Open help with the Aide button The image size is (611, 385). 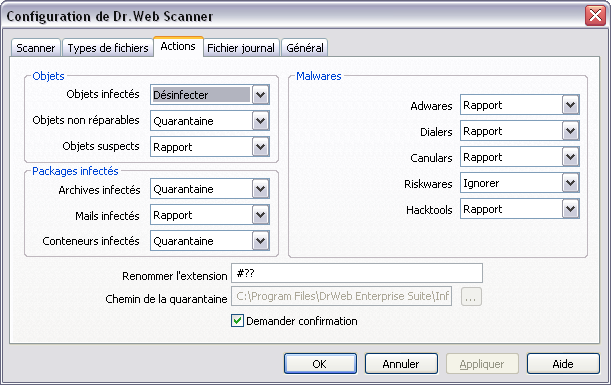click(x=563, y=364)
